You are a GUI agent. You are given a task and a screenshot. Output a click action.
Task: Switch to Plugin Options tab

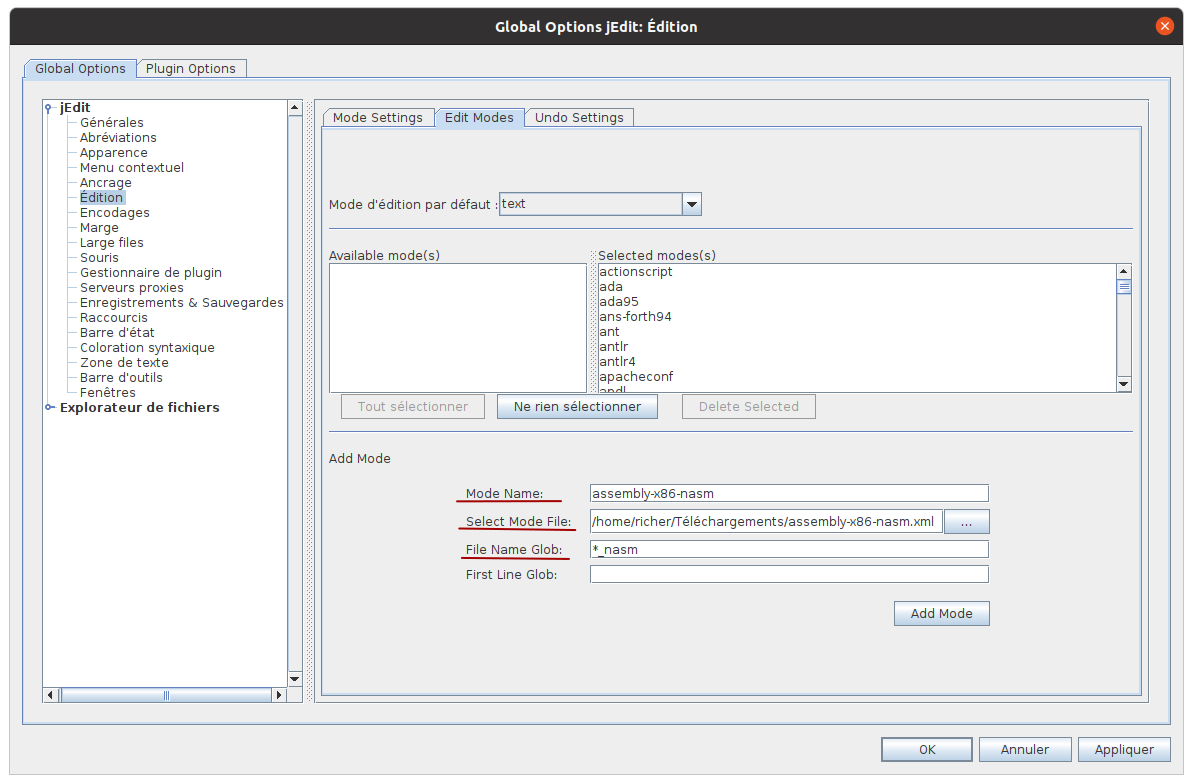(191, 69)
